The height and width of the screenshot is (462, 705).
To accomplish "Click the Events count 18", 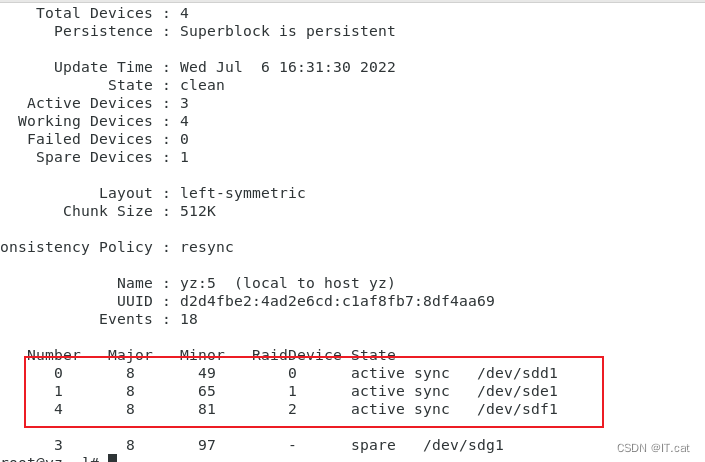I will tap(189, 319).
